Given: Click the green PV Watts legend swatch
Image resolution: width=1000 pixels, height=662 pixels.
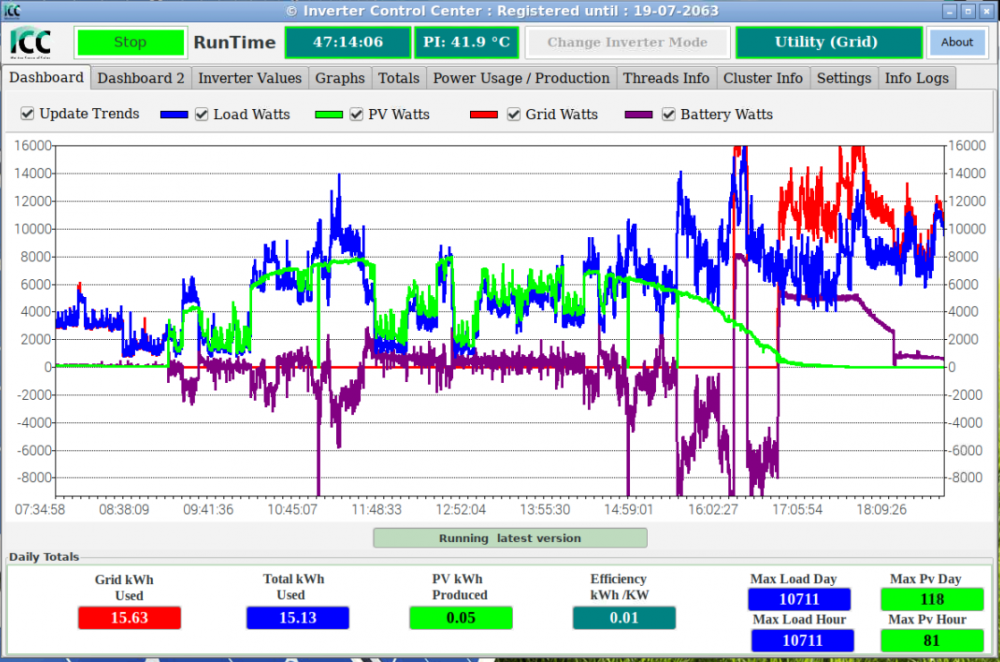Looking at the screenshot, I should (x=329, y=115).
